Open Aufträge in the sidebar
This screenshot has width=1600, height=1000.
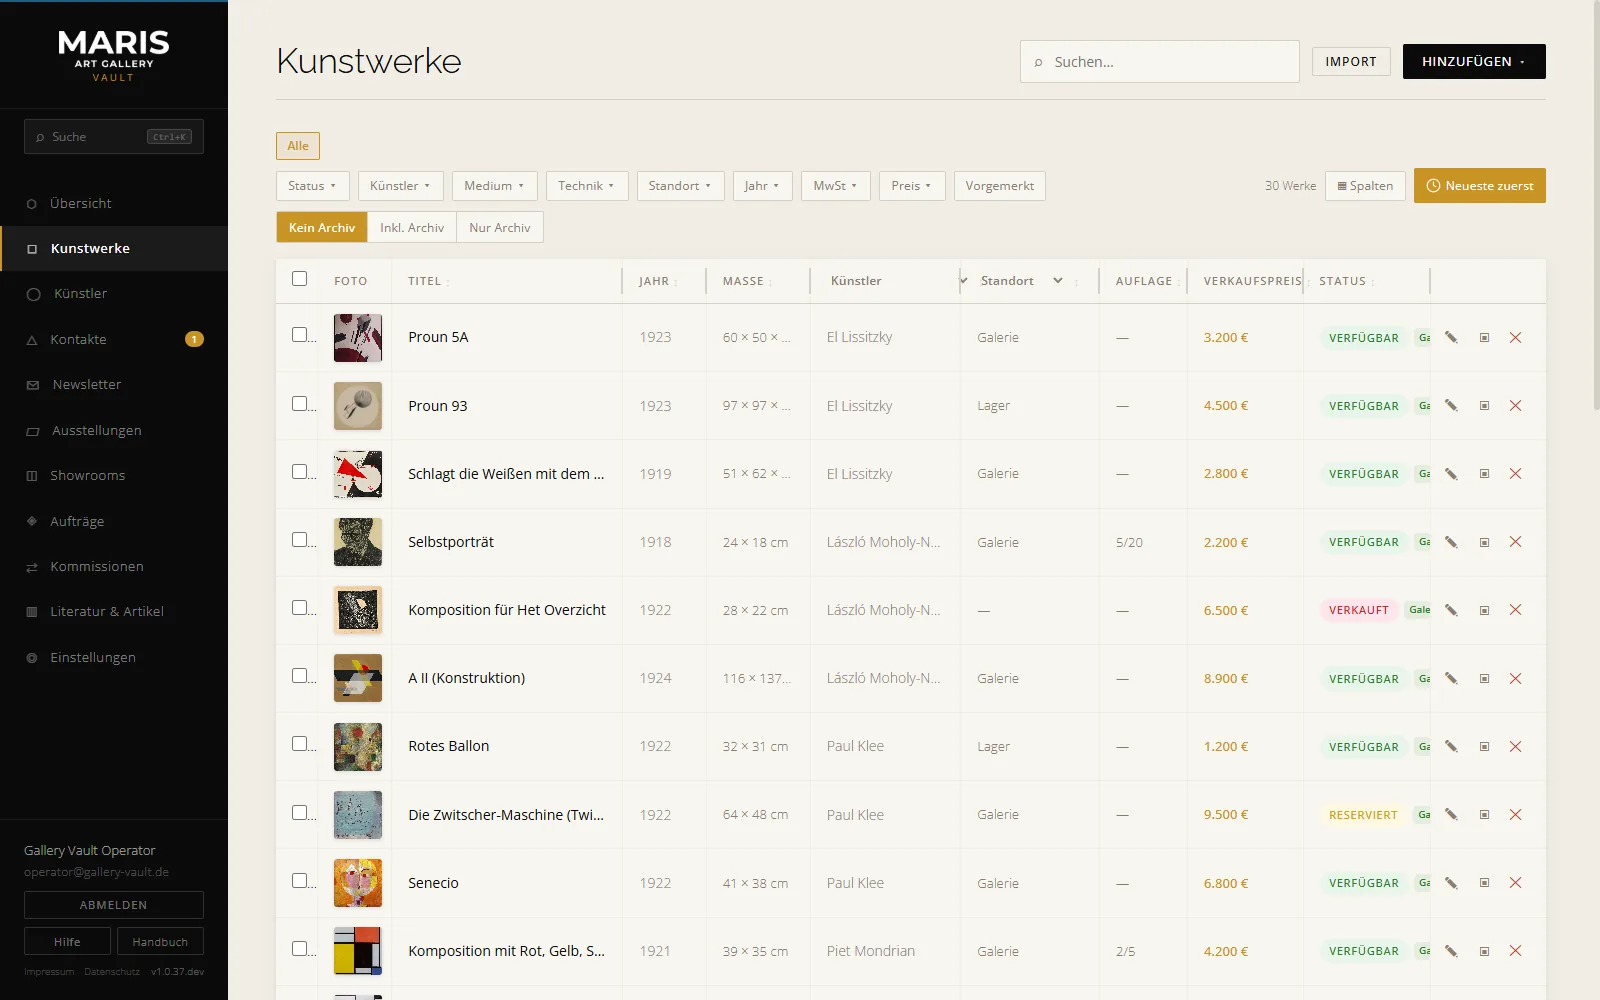pyautogui.click(x=114, y=521)
